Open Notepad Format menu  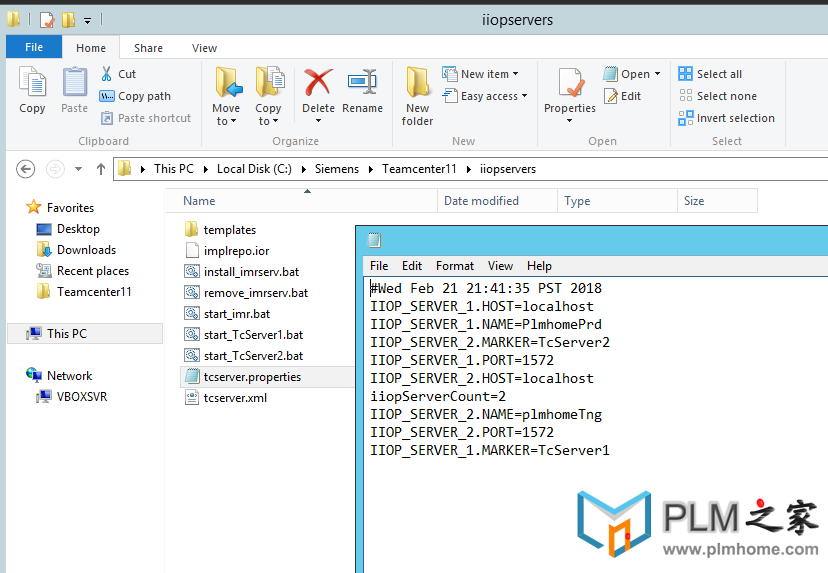click(455, 266)
